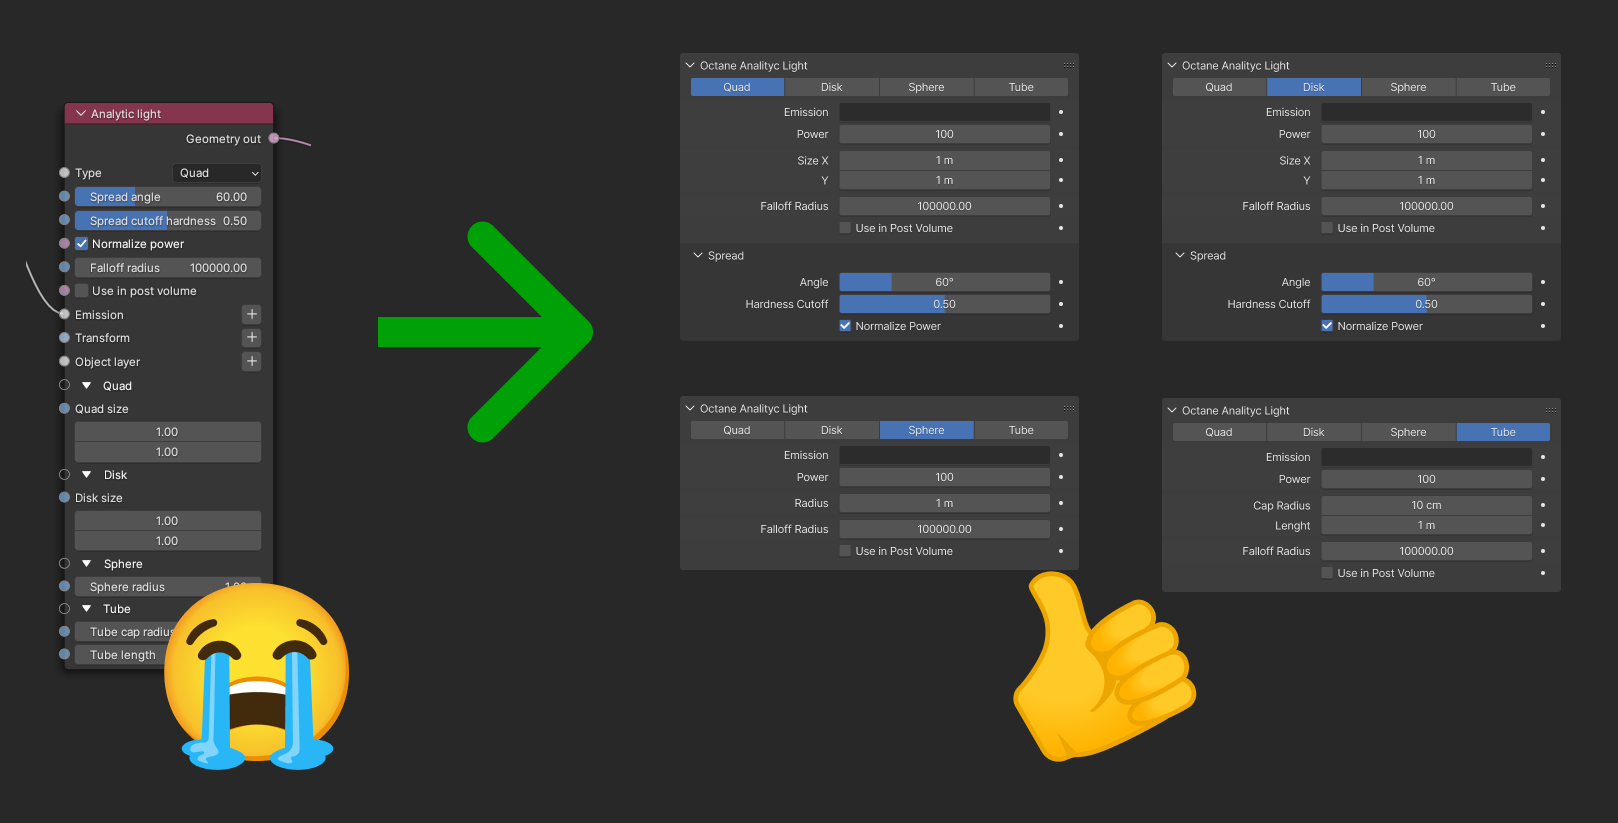Switch to Sphere tab in the Quad-selected panel

[x=926, y=87]
